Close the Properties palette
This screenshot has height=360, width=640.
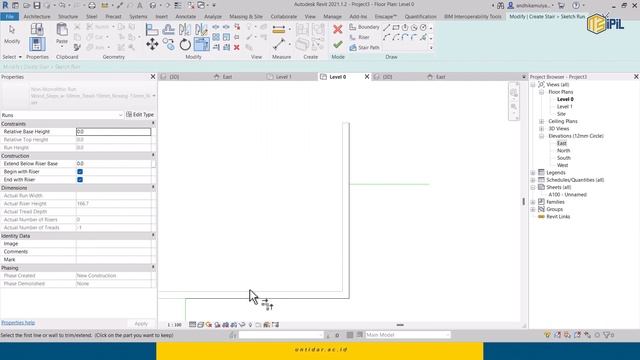click(x=153, y=77)
